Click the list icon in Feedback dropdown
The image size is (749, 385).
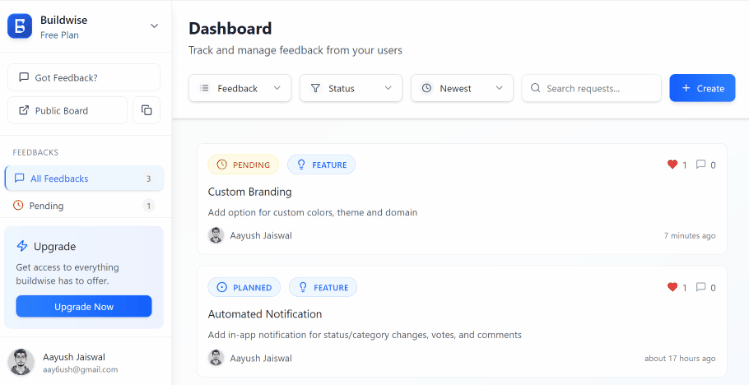(x=204, y=88)
